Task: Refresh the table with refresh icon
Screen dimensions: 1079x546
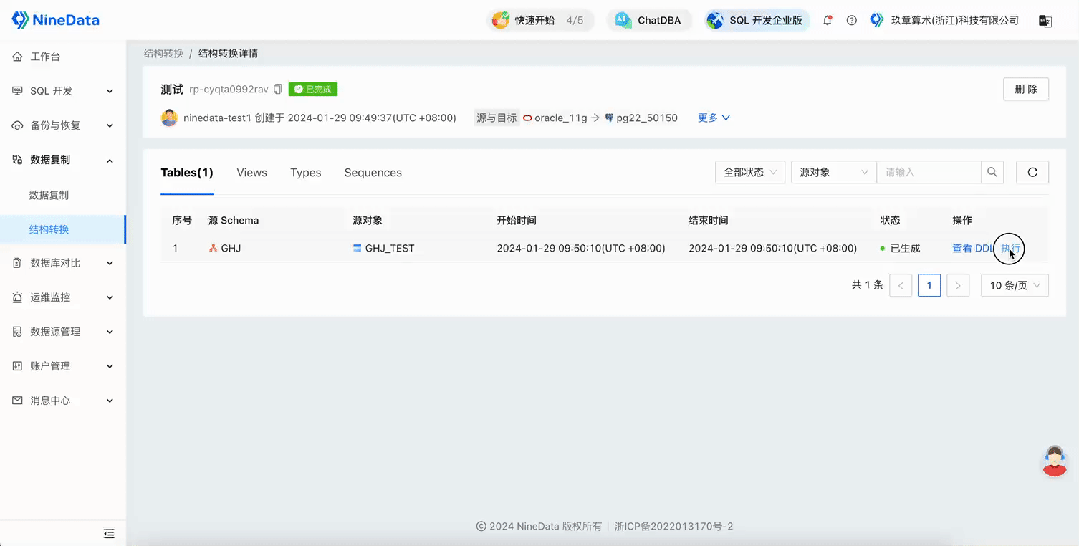Action: point(1032,173)
